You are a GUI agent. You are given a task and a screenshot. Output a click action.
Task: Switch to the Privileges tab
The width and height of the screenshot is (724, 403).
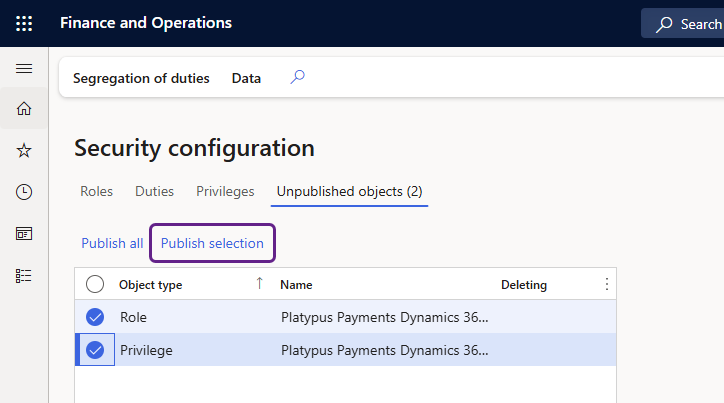[225, 191]
